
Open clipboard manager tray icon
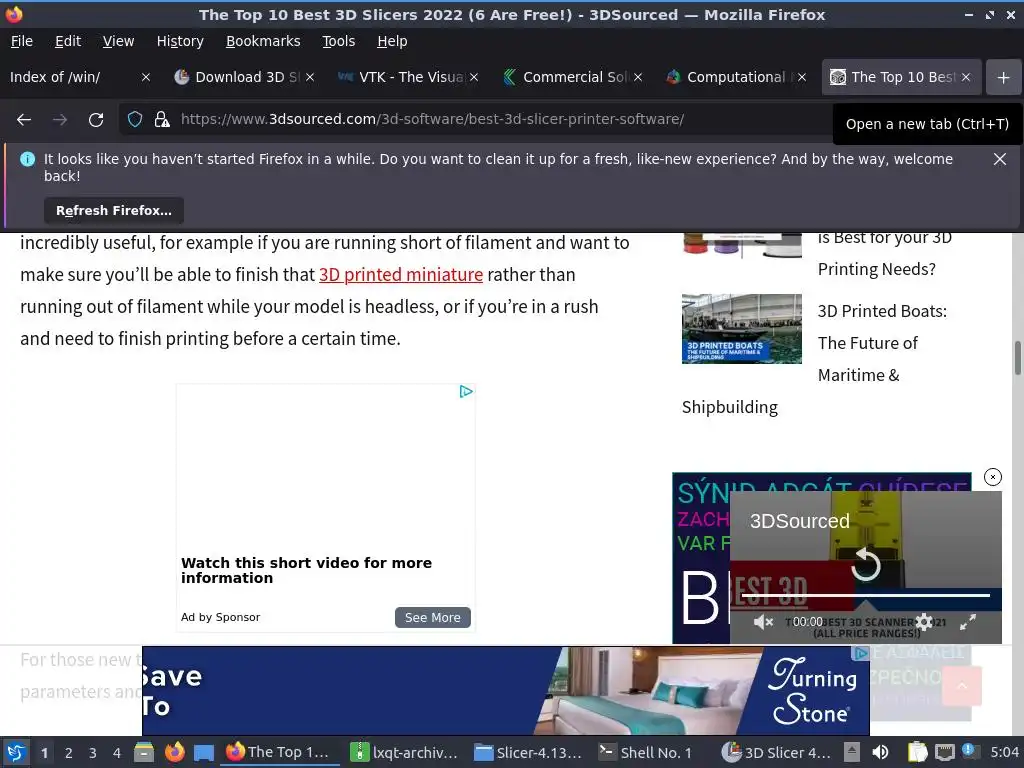pyautogui.click(x=918, y=752)
